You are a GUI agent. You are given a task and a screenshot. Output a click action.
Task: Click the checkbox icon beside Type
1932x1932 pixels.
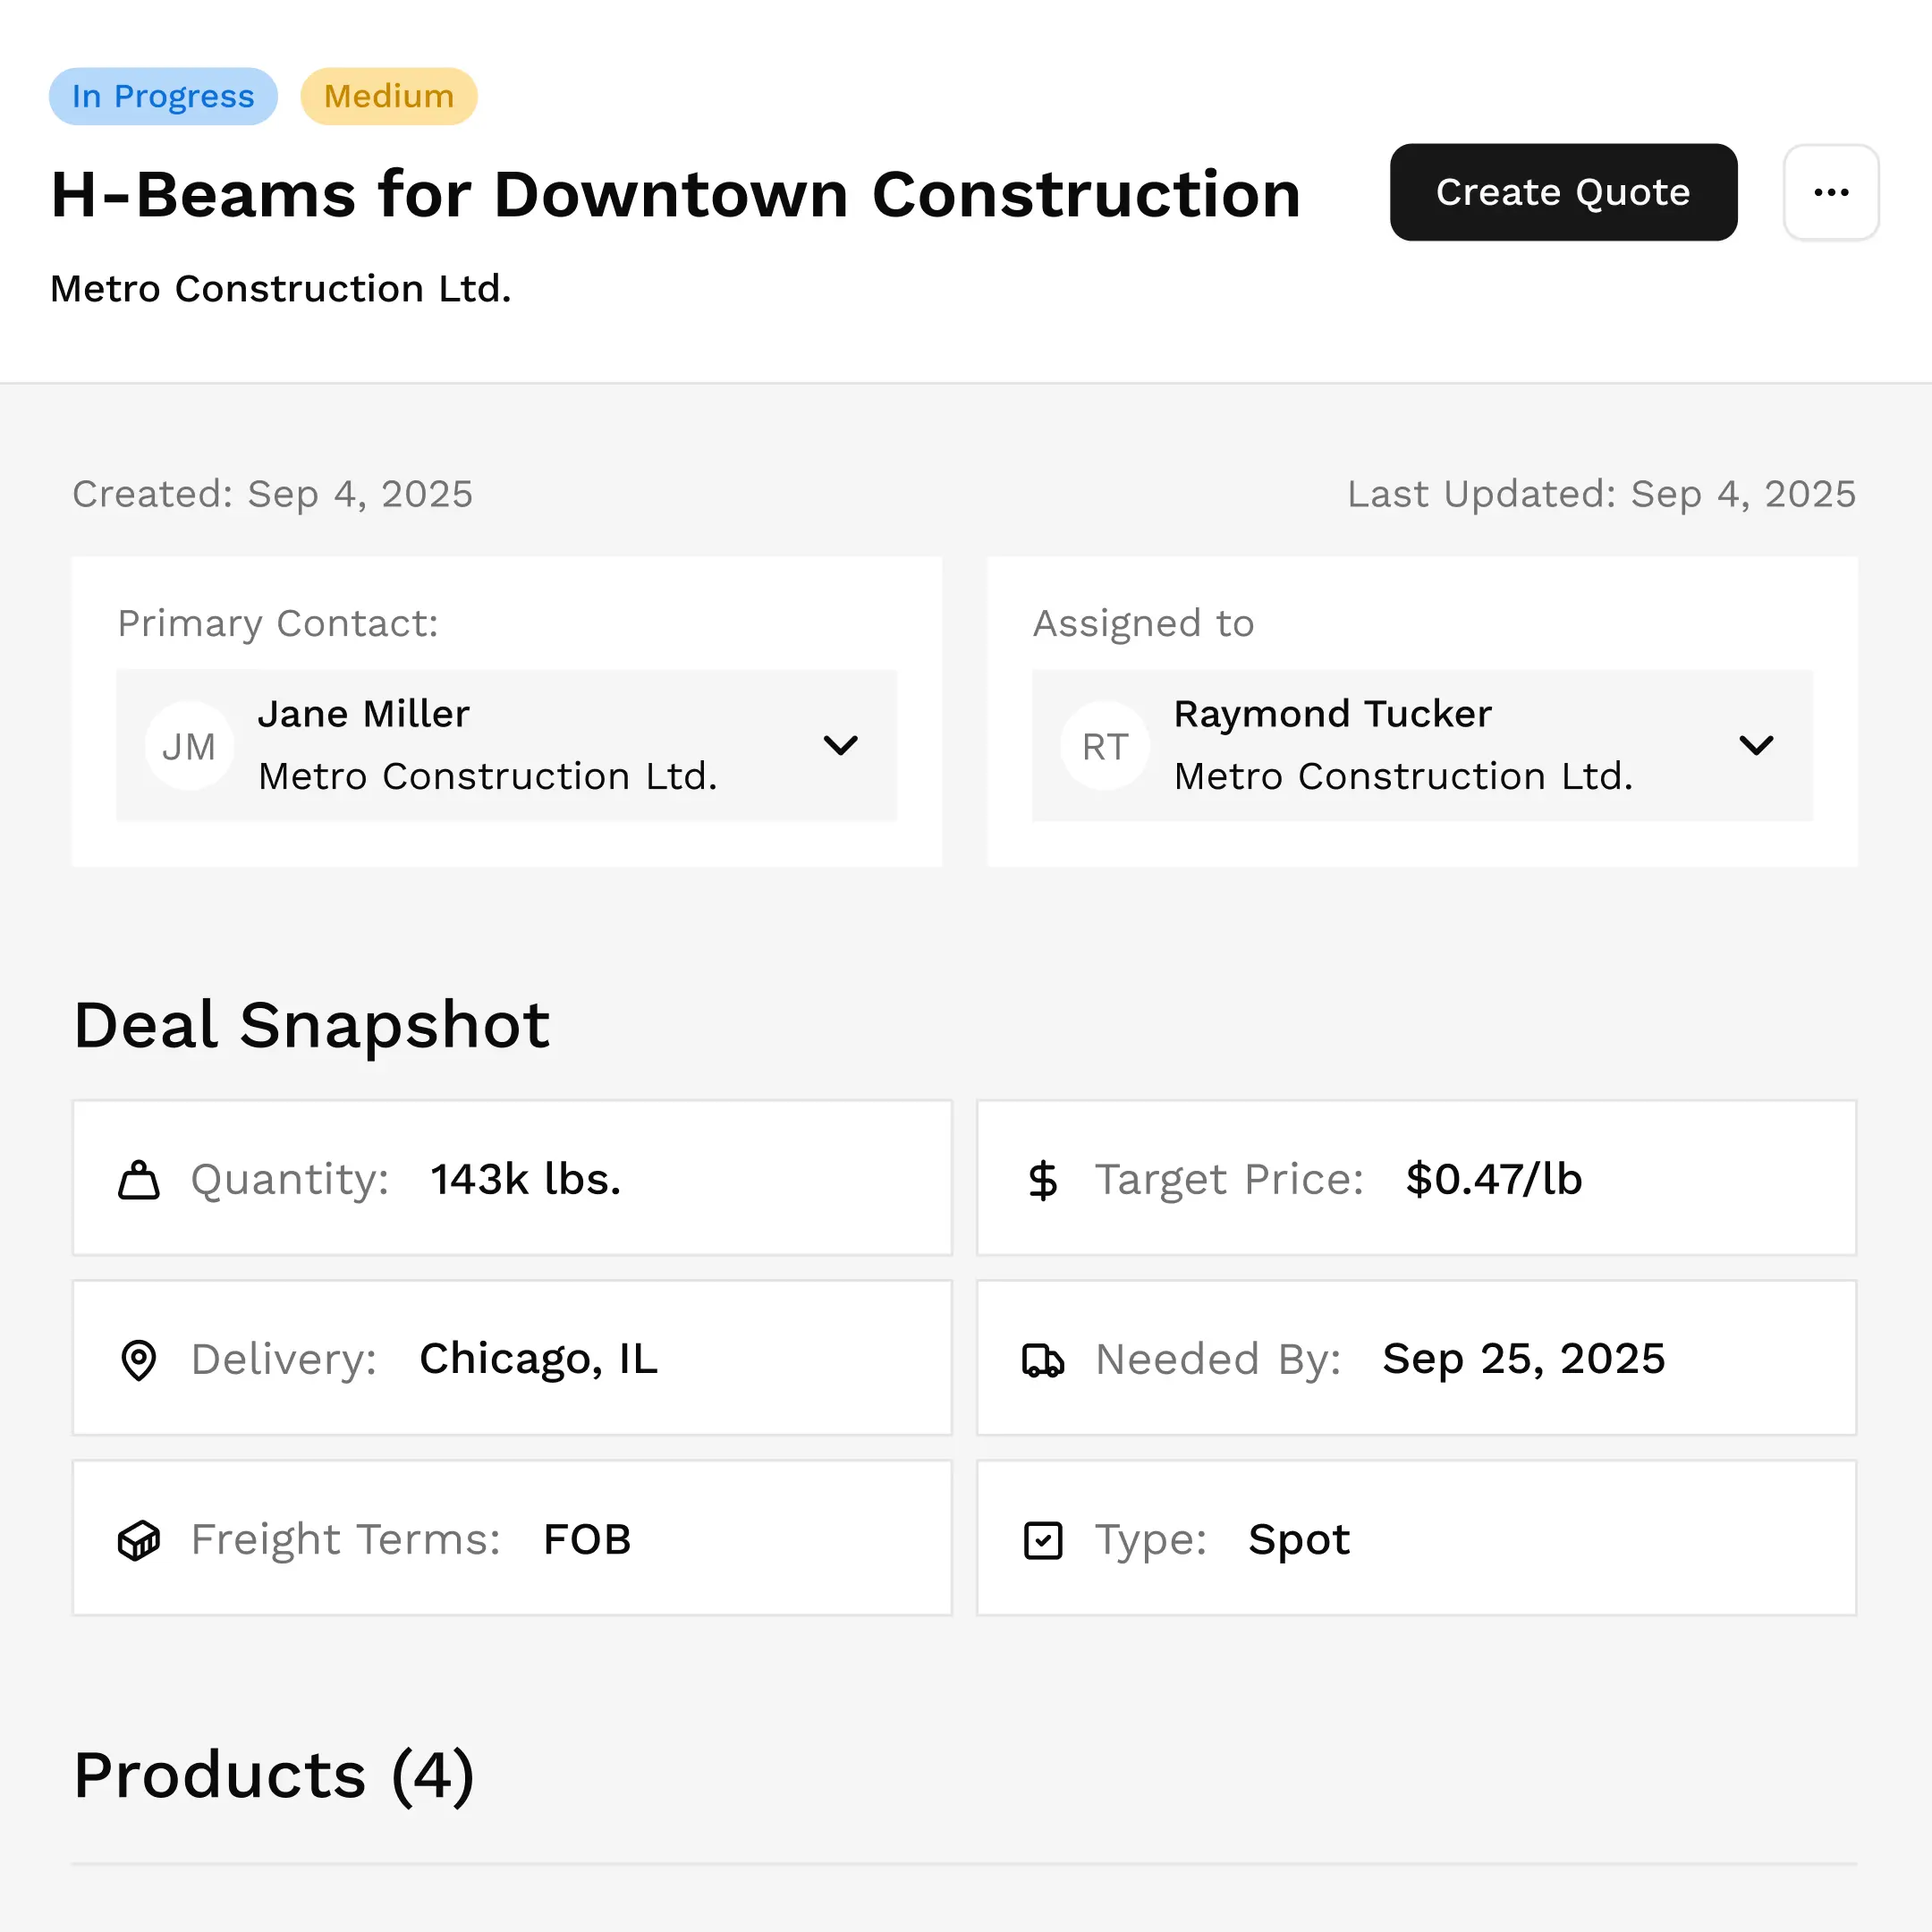pyautogui.click(x=1042, y=1540)
